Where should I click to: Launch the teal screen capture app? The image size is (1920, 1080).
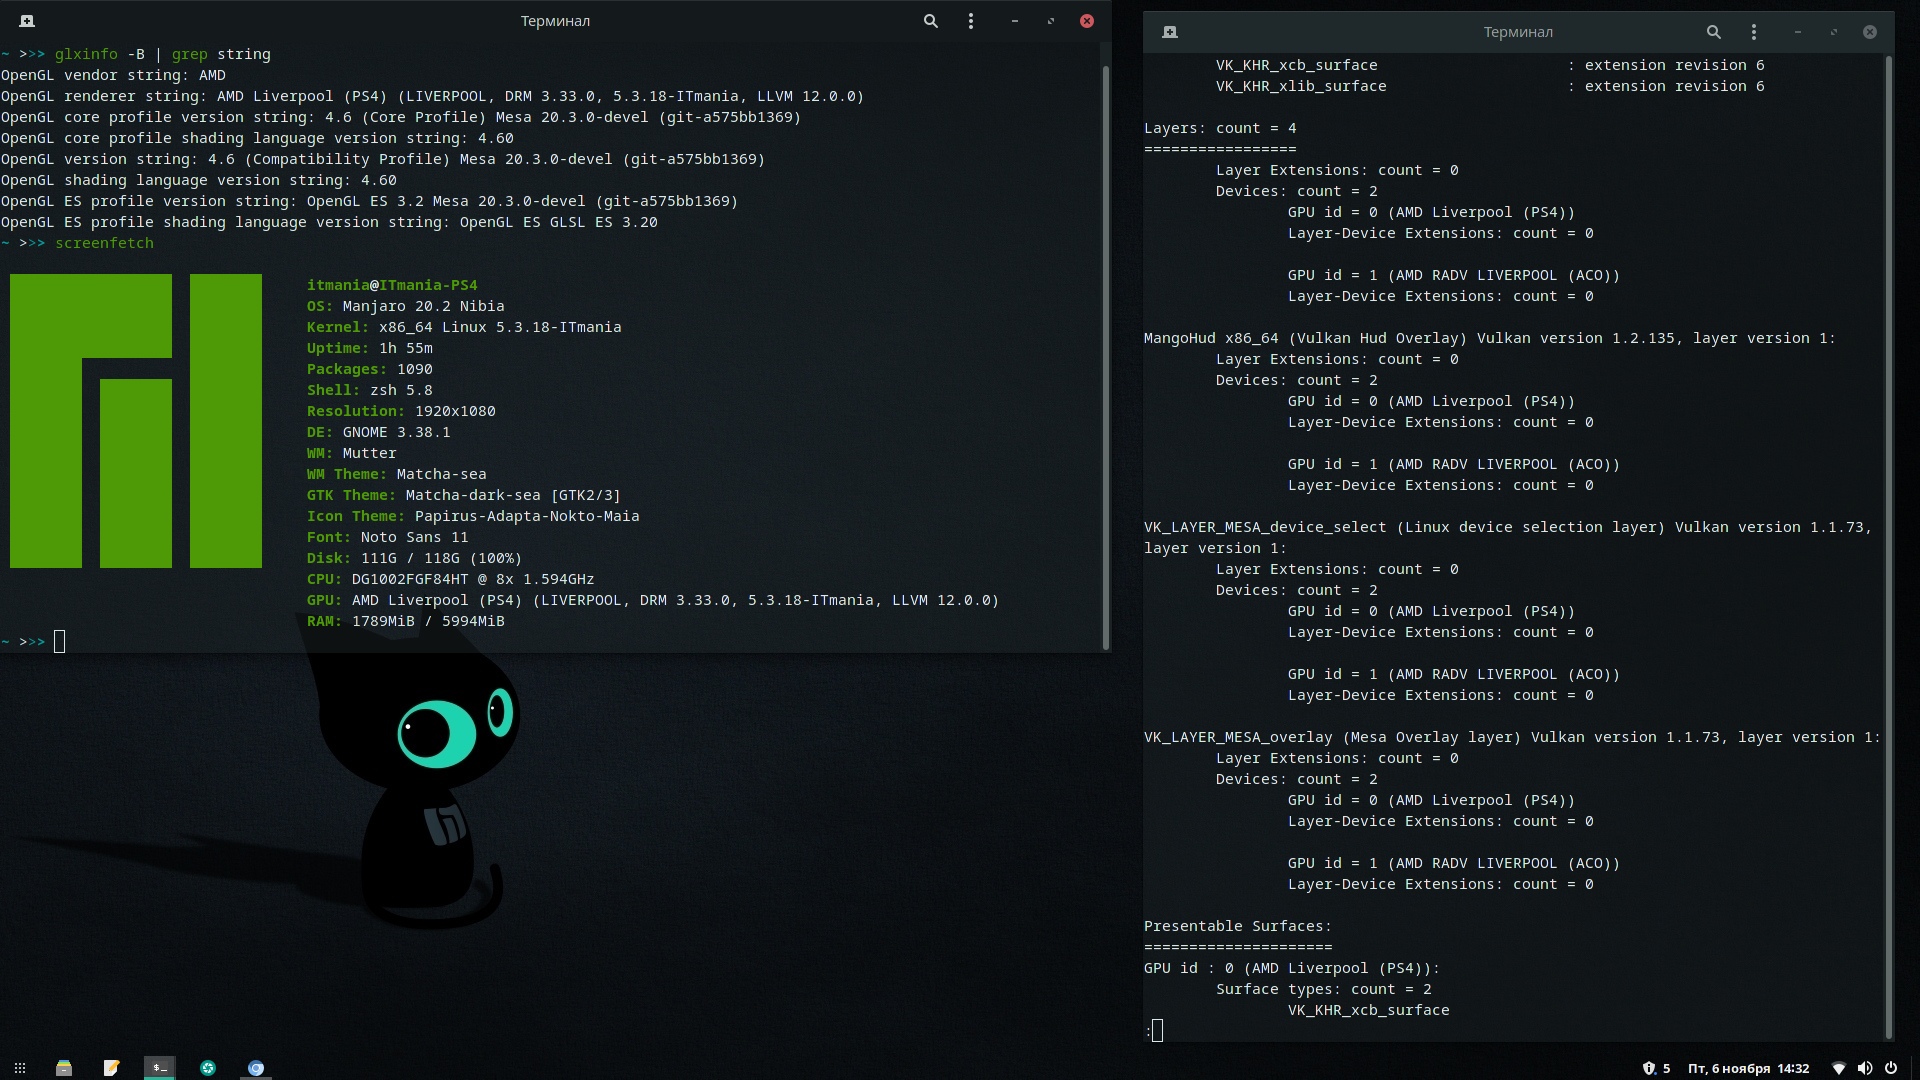click(x=208, y=1068)
